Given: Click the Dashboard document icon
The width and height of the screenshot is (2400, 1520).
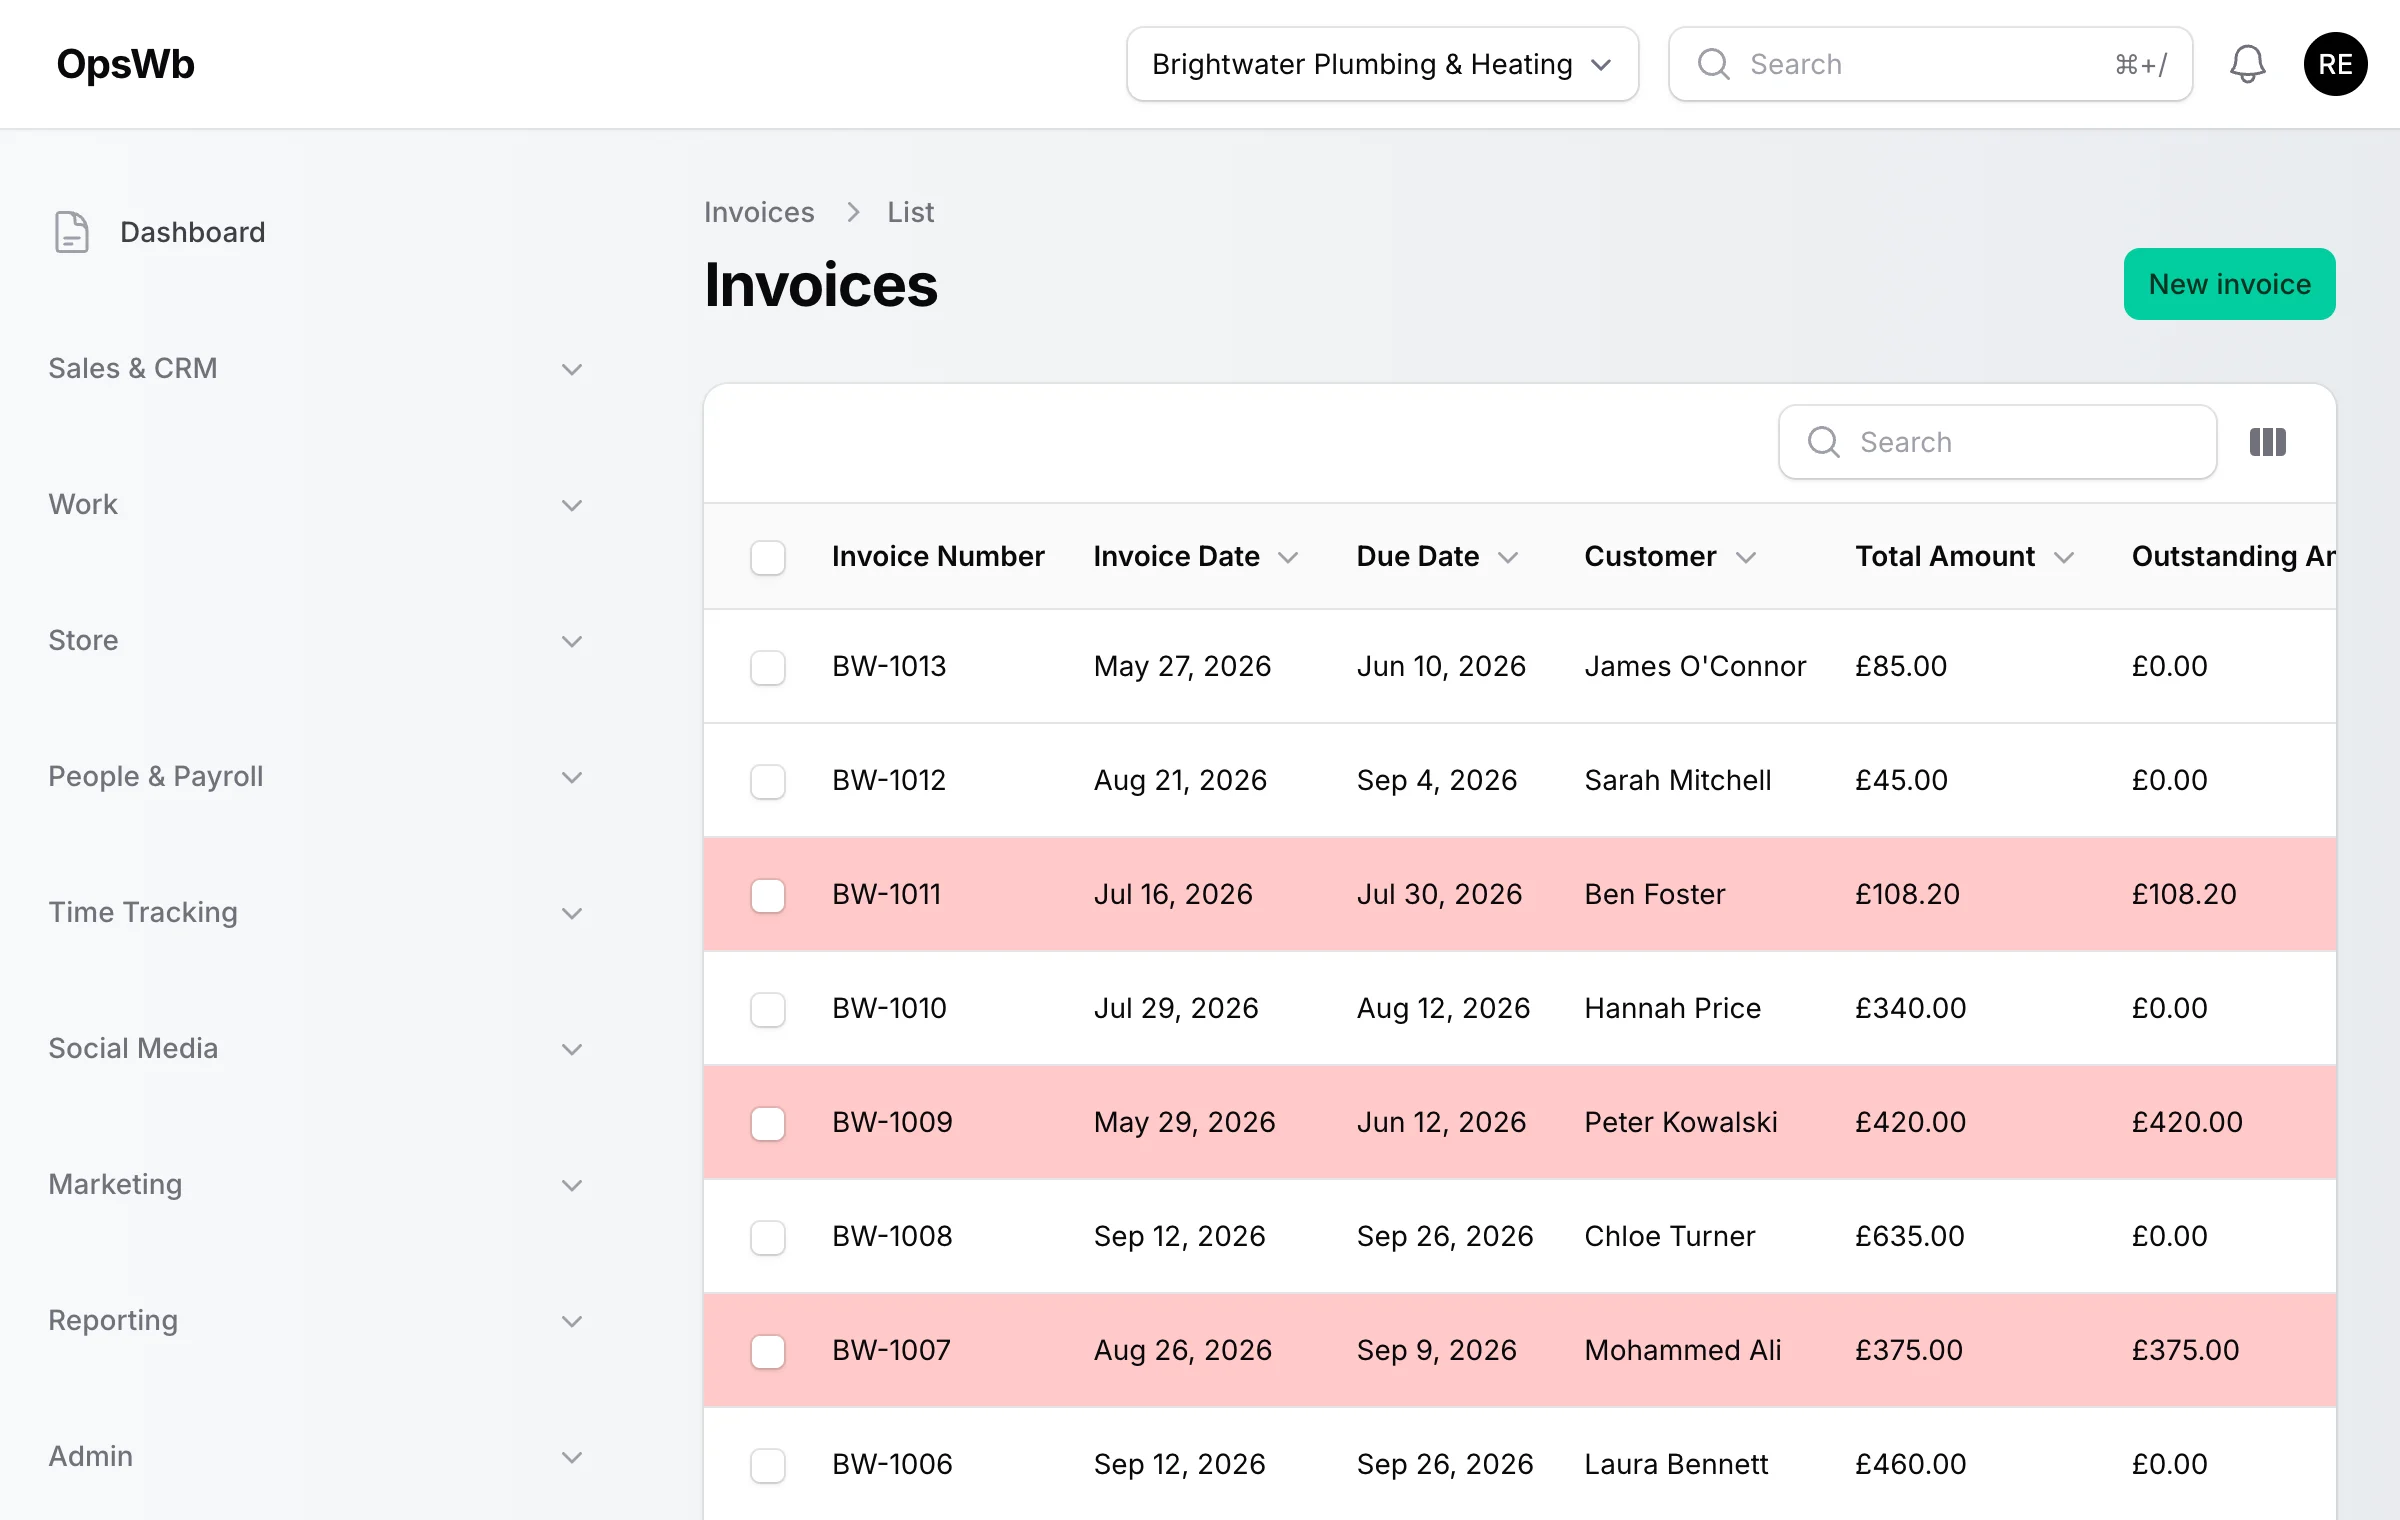Looking at the screenshot, I should pos(71,232).
